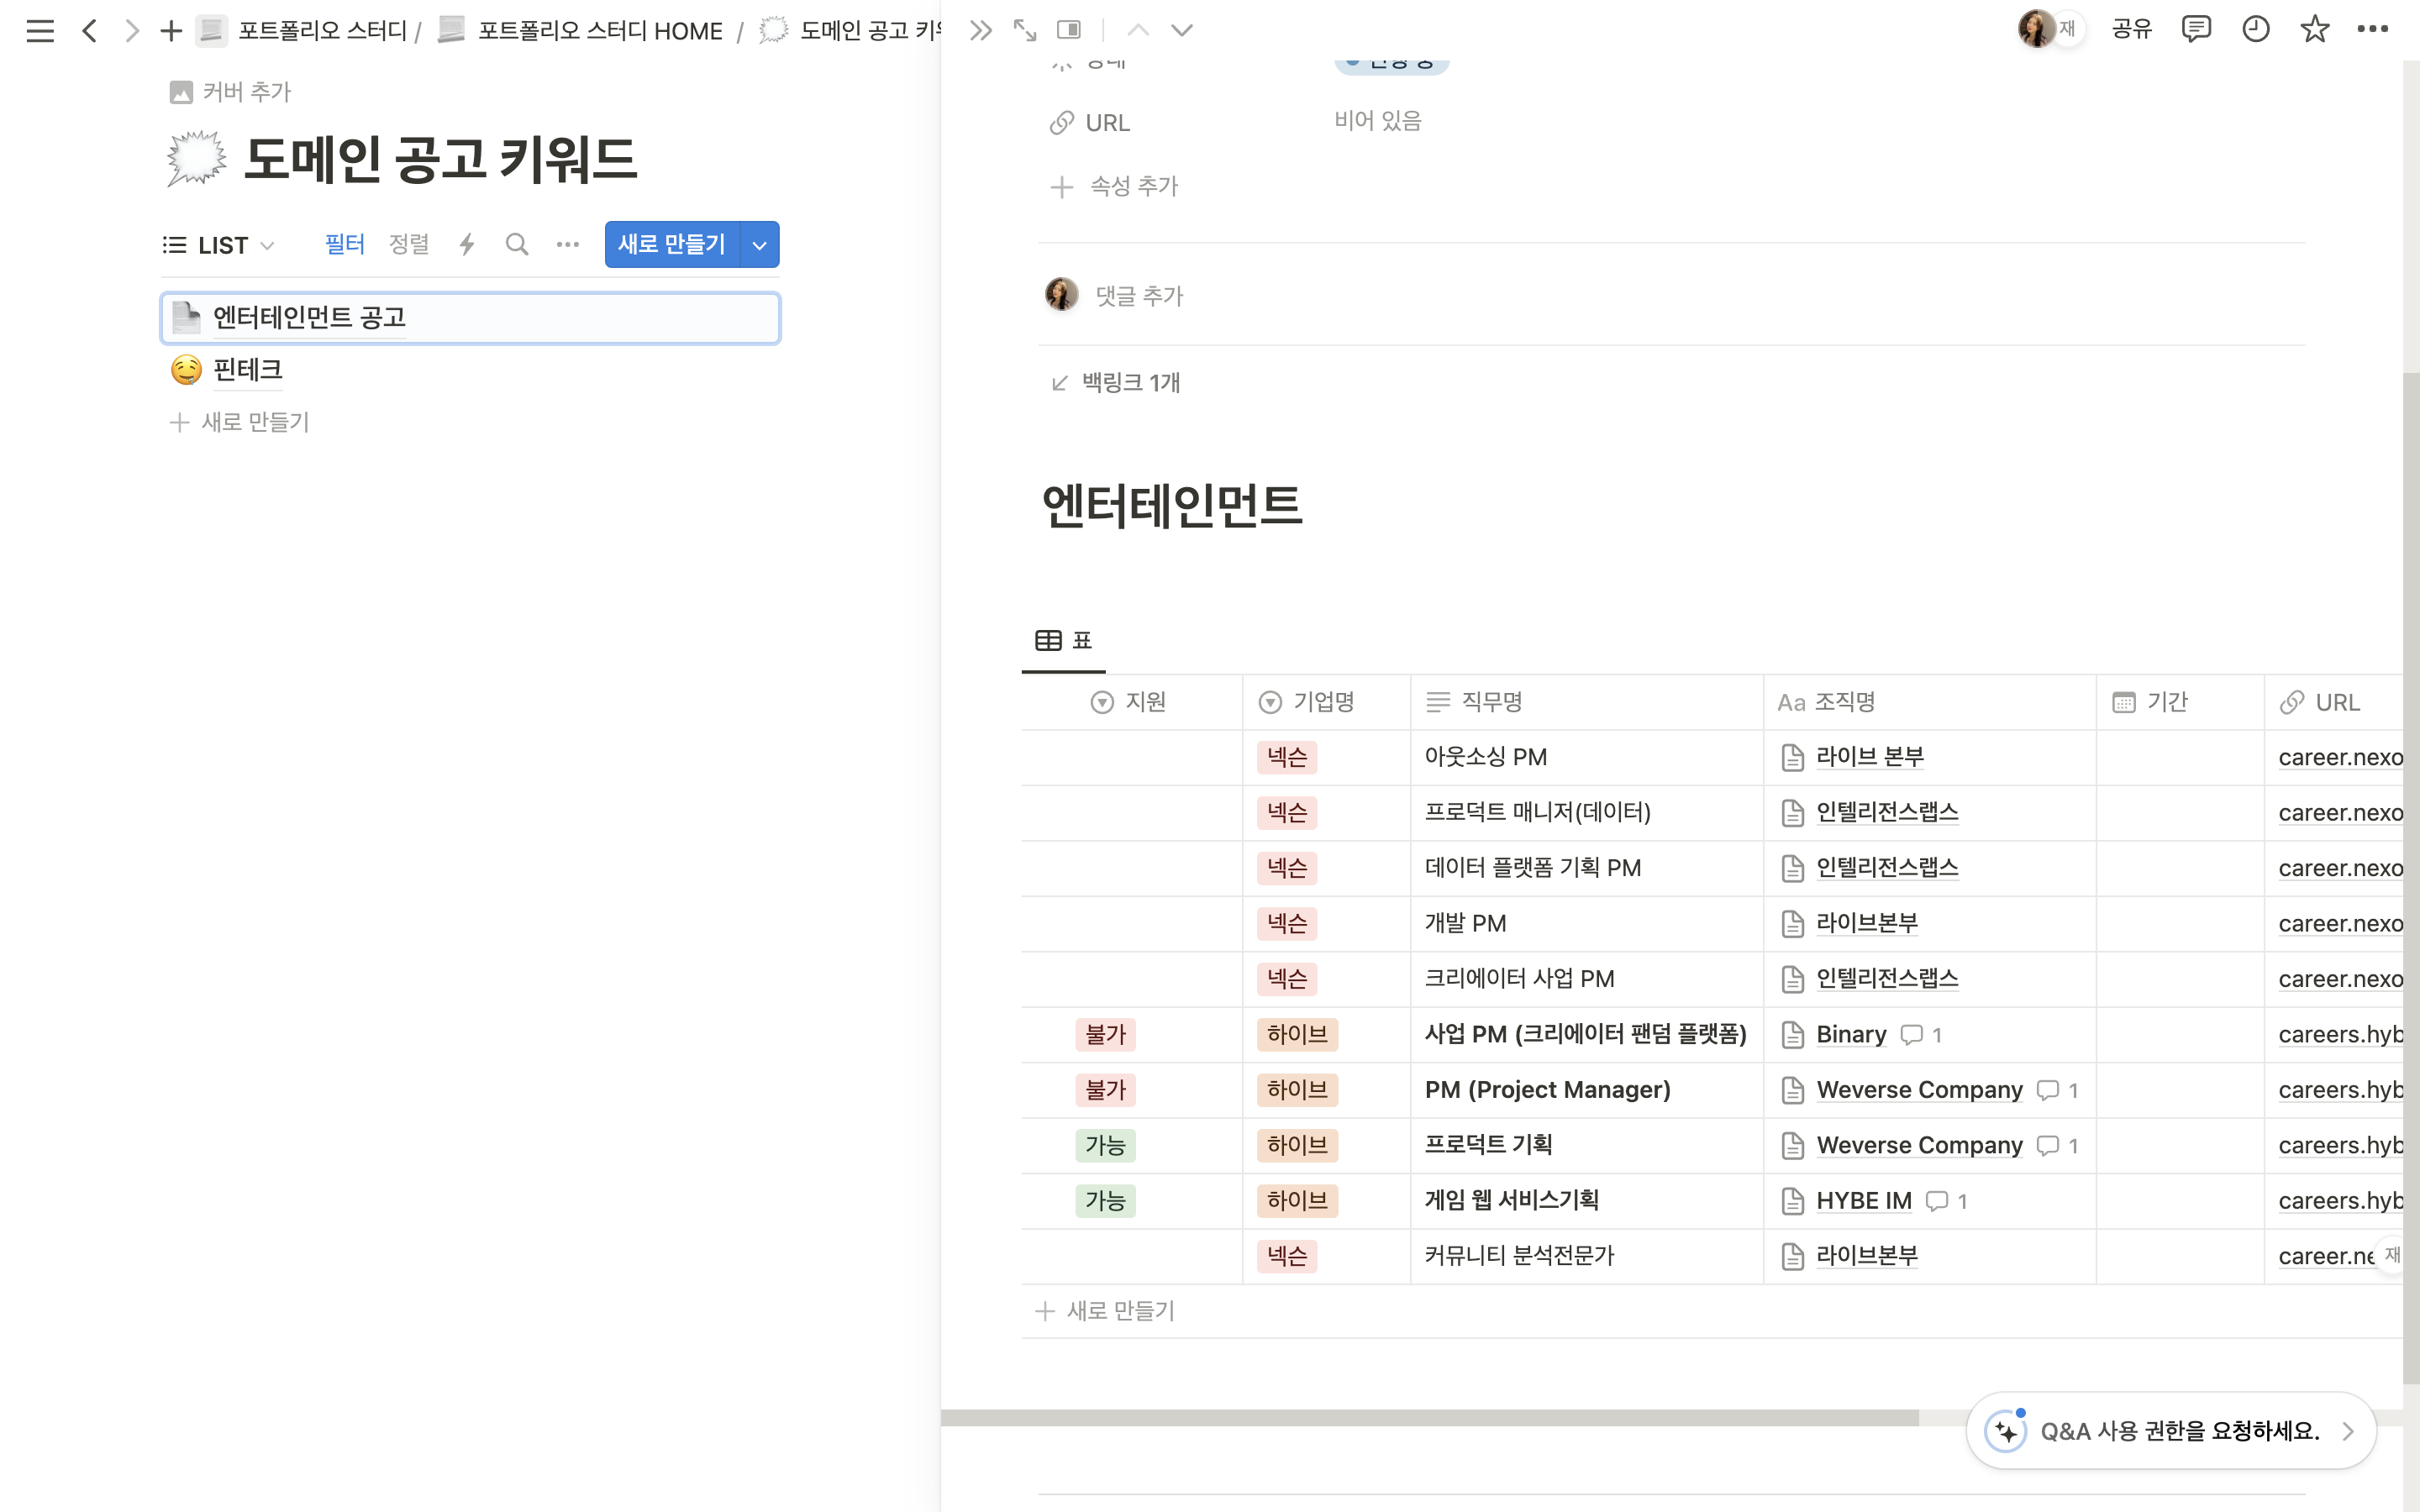Image resolution: width=2420 pixels, height=1512 pixels.
Task: Go to next page with down chevron
Action: tap(1182, 30)
